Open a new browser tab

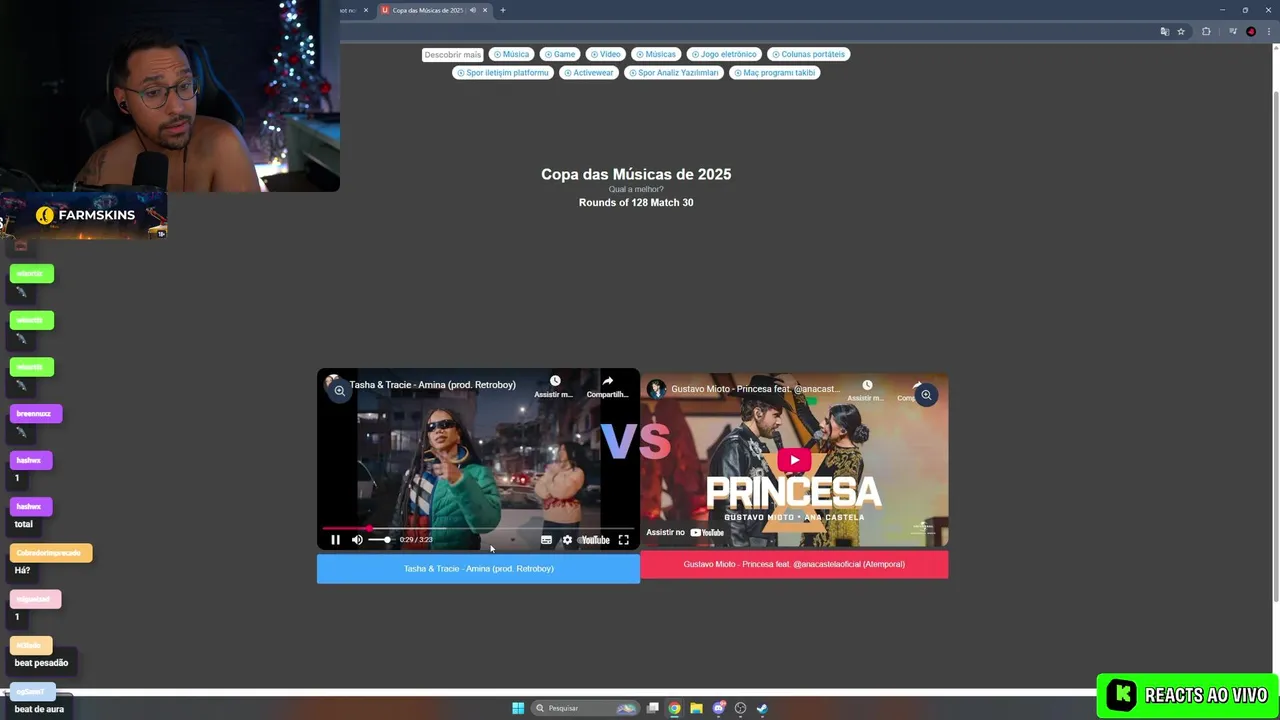coord(503,10)
